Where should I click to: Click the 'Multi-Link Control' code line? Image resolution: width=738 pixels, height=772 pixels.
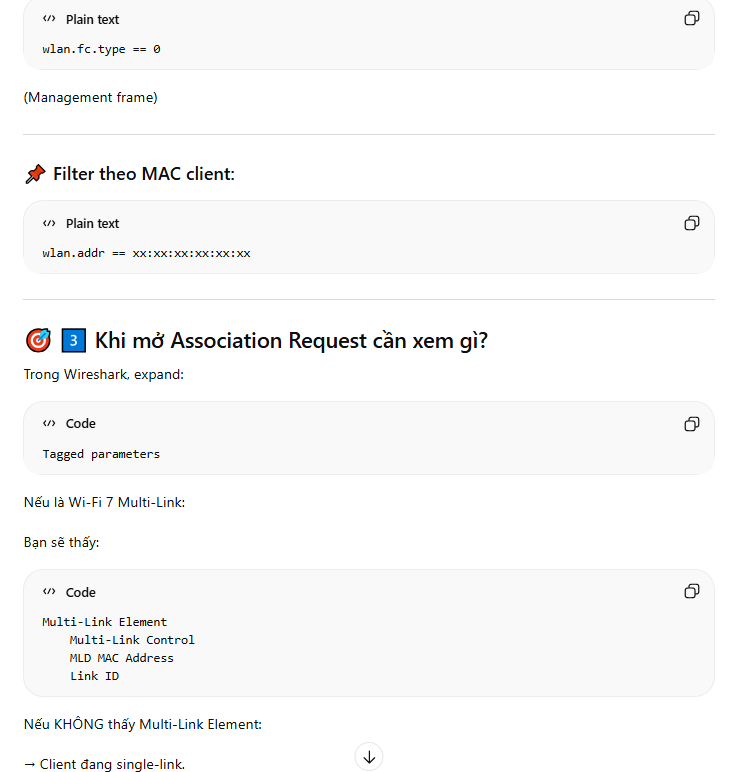132,640
